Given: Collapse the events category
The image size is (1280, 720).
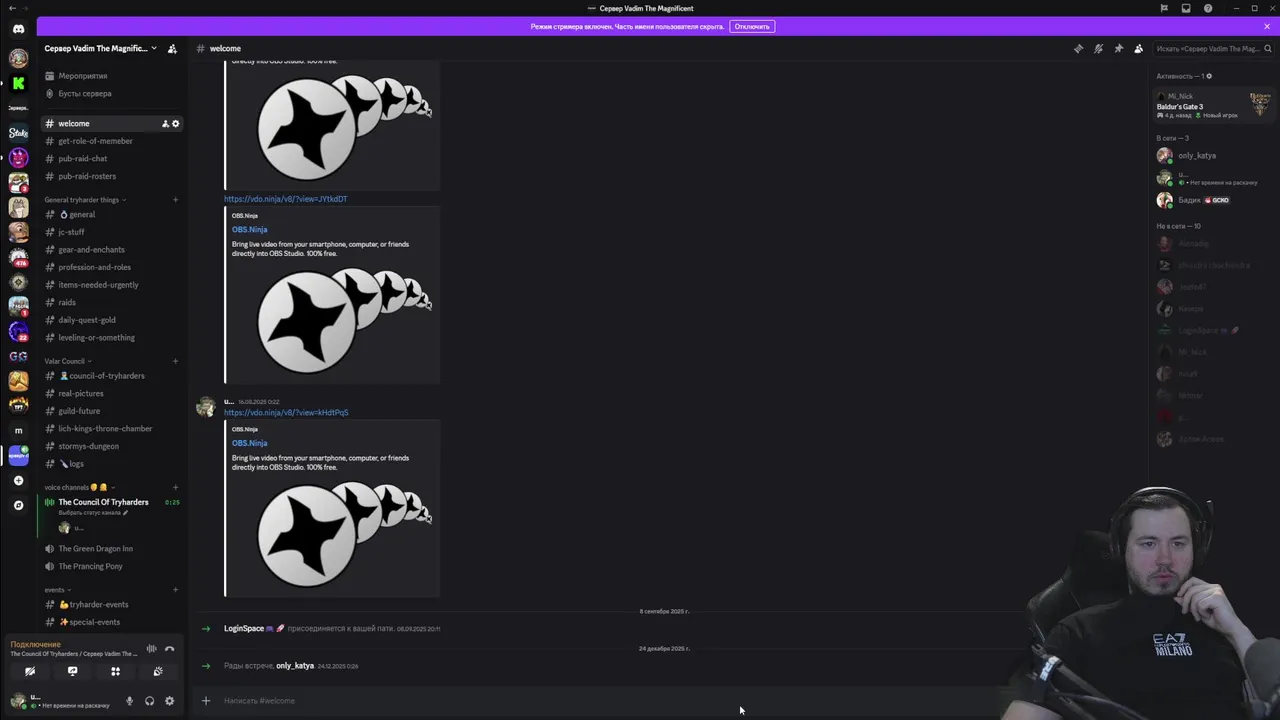Looking at the screenshot, I should [x=58, y=590].
